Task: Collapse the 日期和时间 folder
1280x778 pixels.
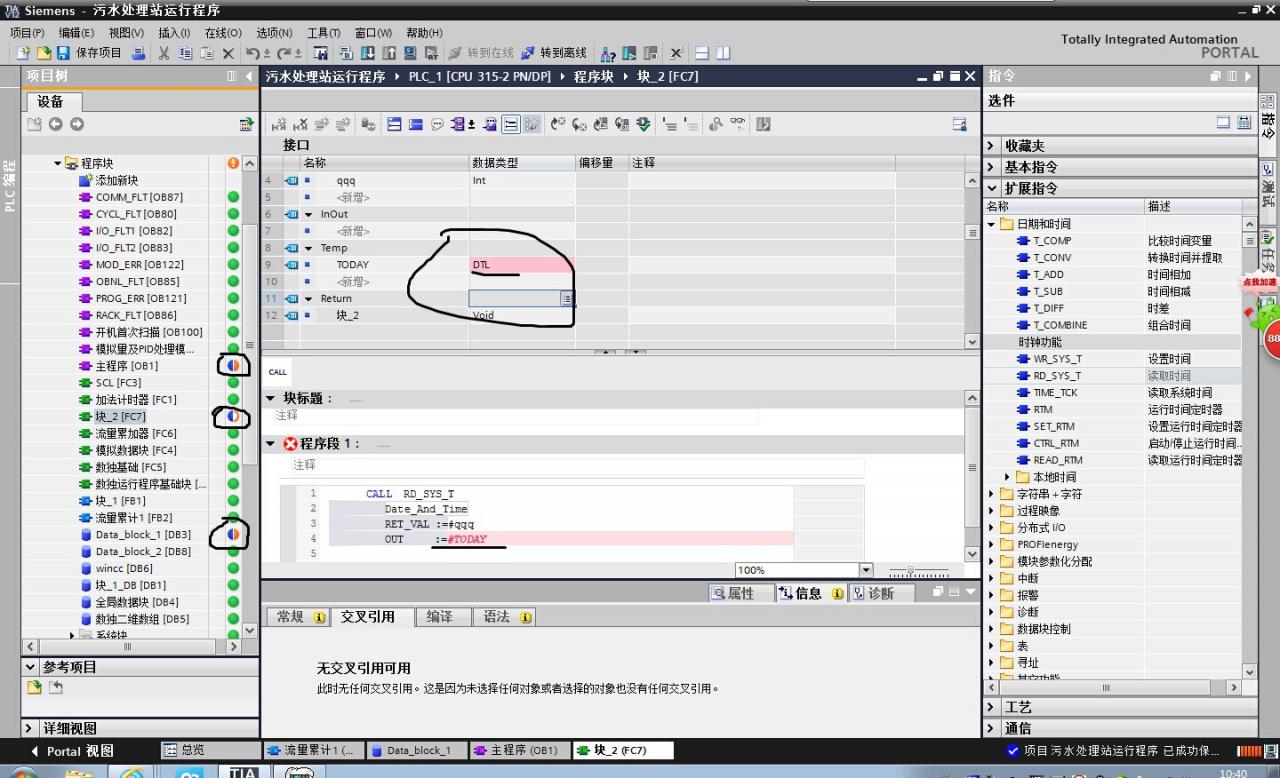Action: point(993,224)
